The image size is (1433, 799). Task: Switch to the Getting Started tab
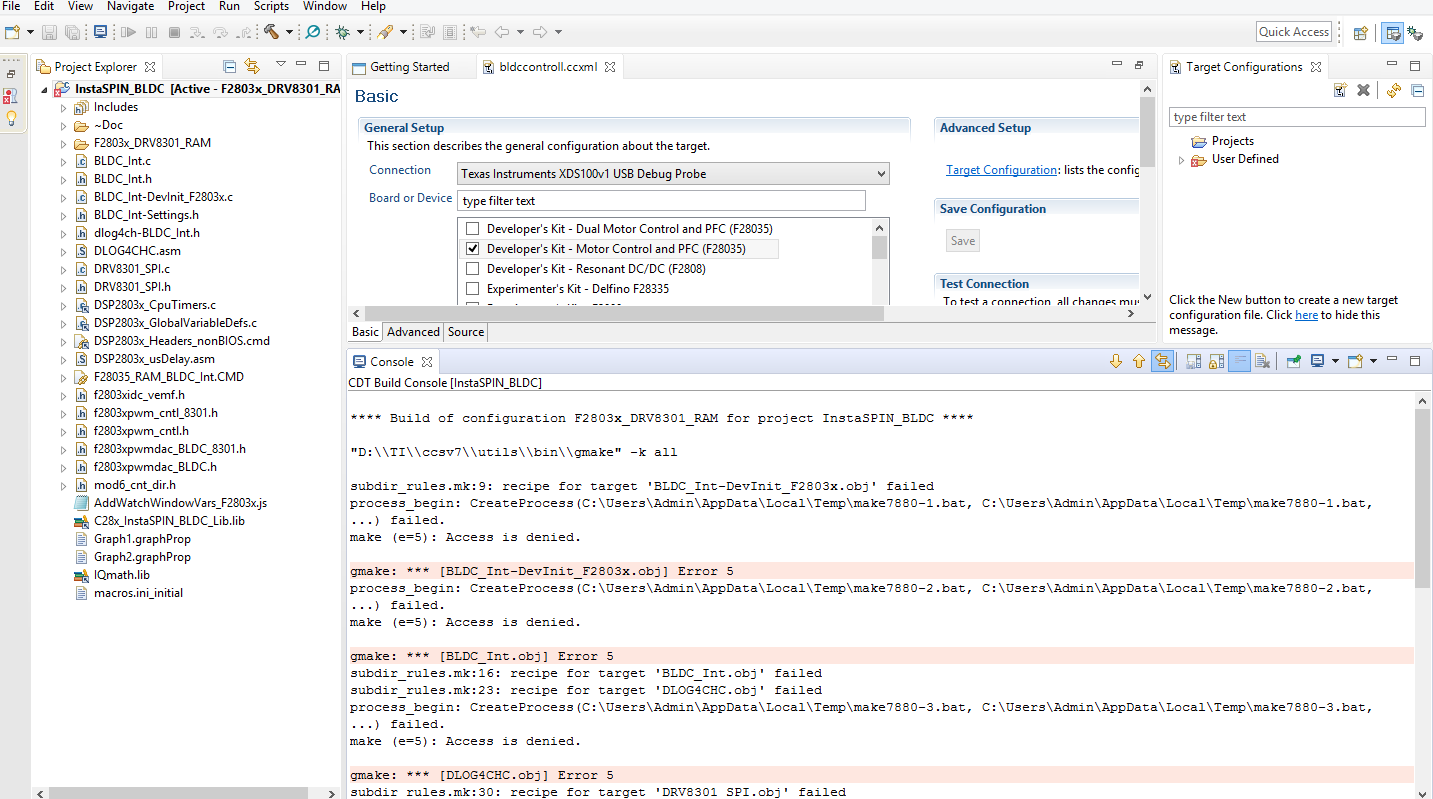pyautogui.click(x=410, y=67)
